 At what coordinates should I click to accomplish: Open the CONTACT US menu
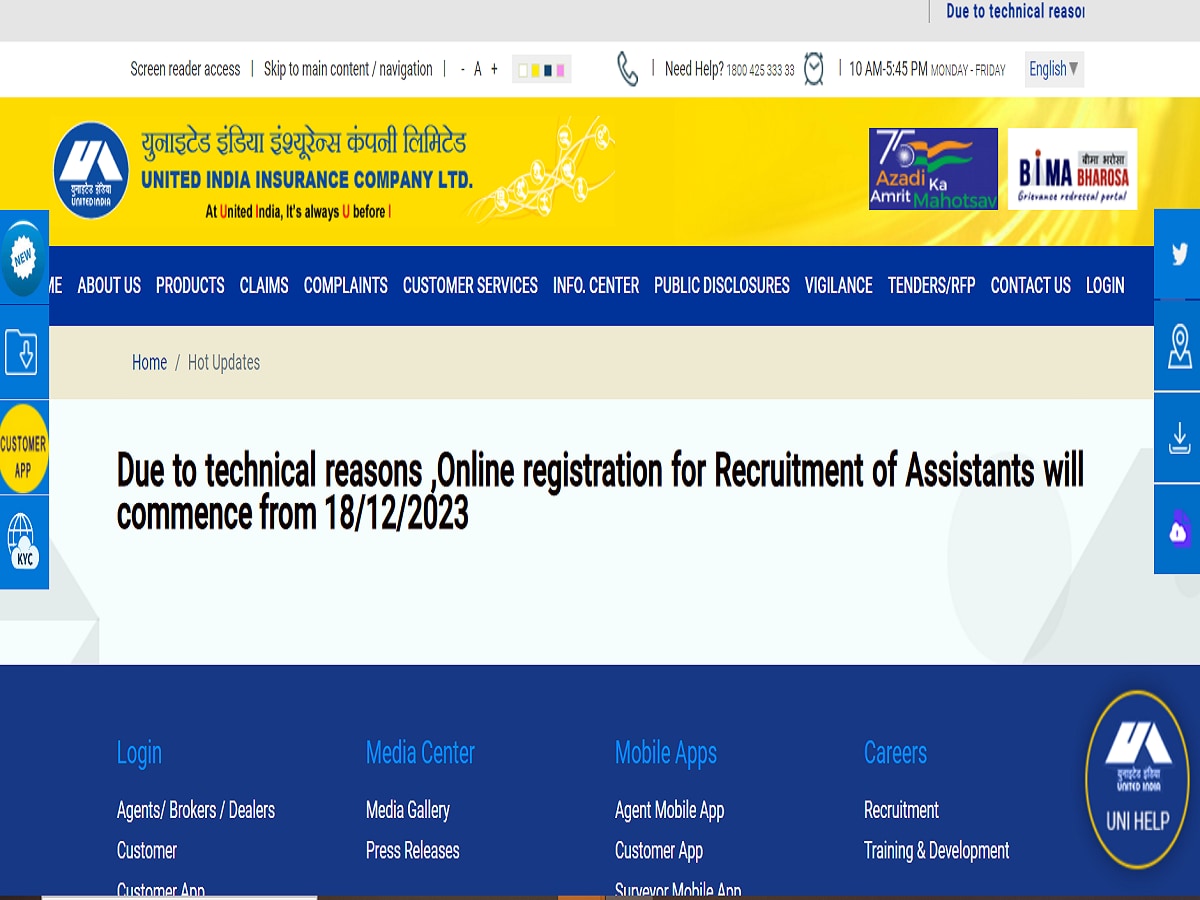1031,285
